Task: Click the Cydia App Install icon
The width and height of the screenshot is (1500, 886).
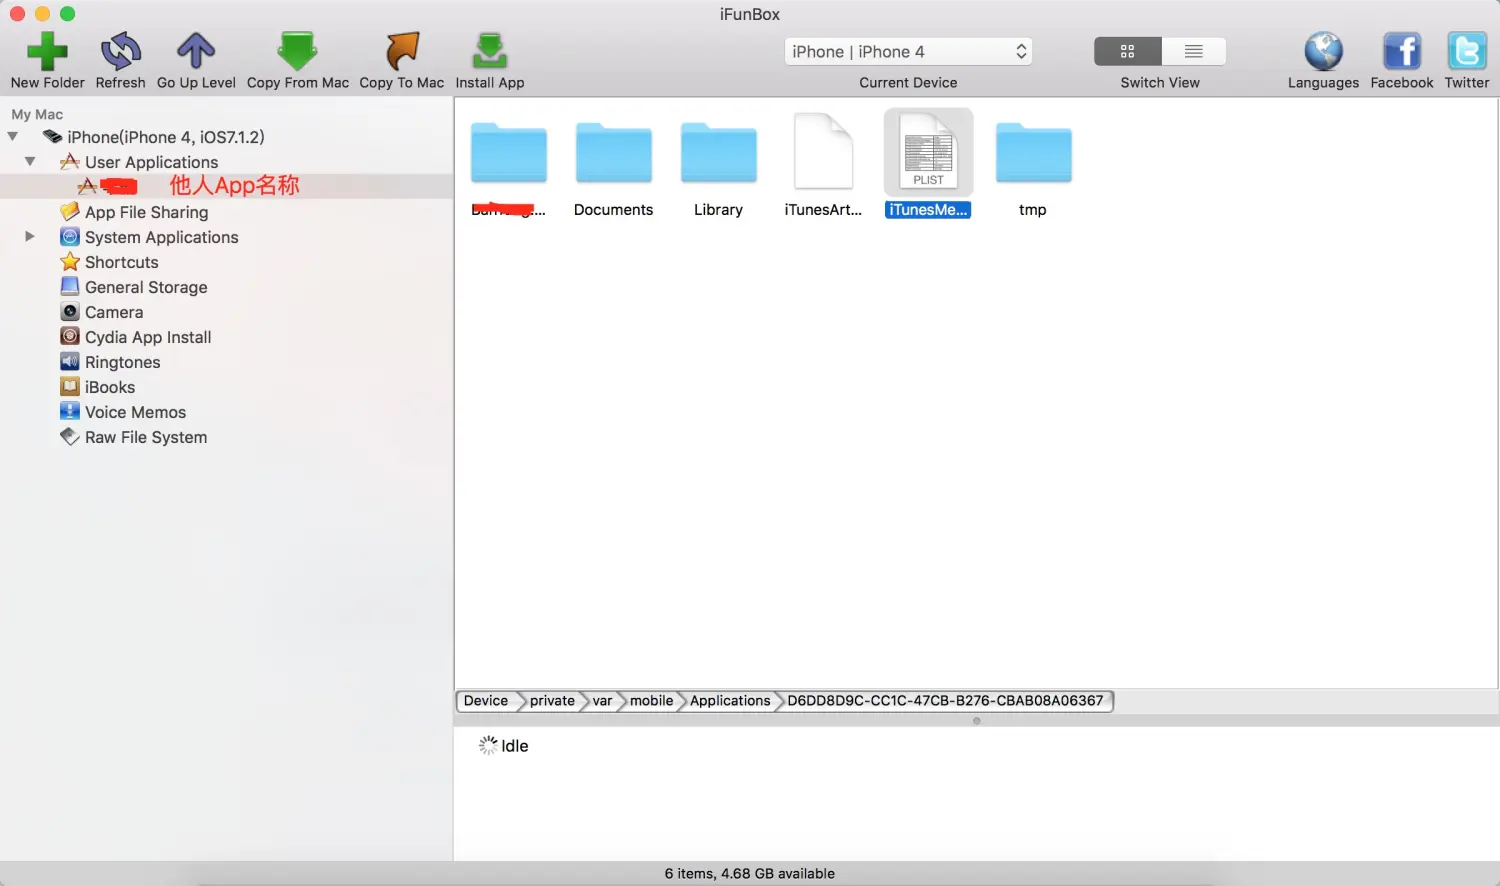Action: click(x=70, y=336)
